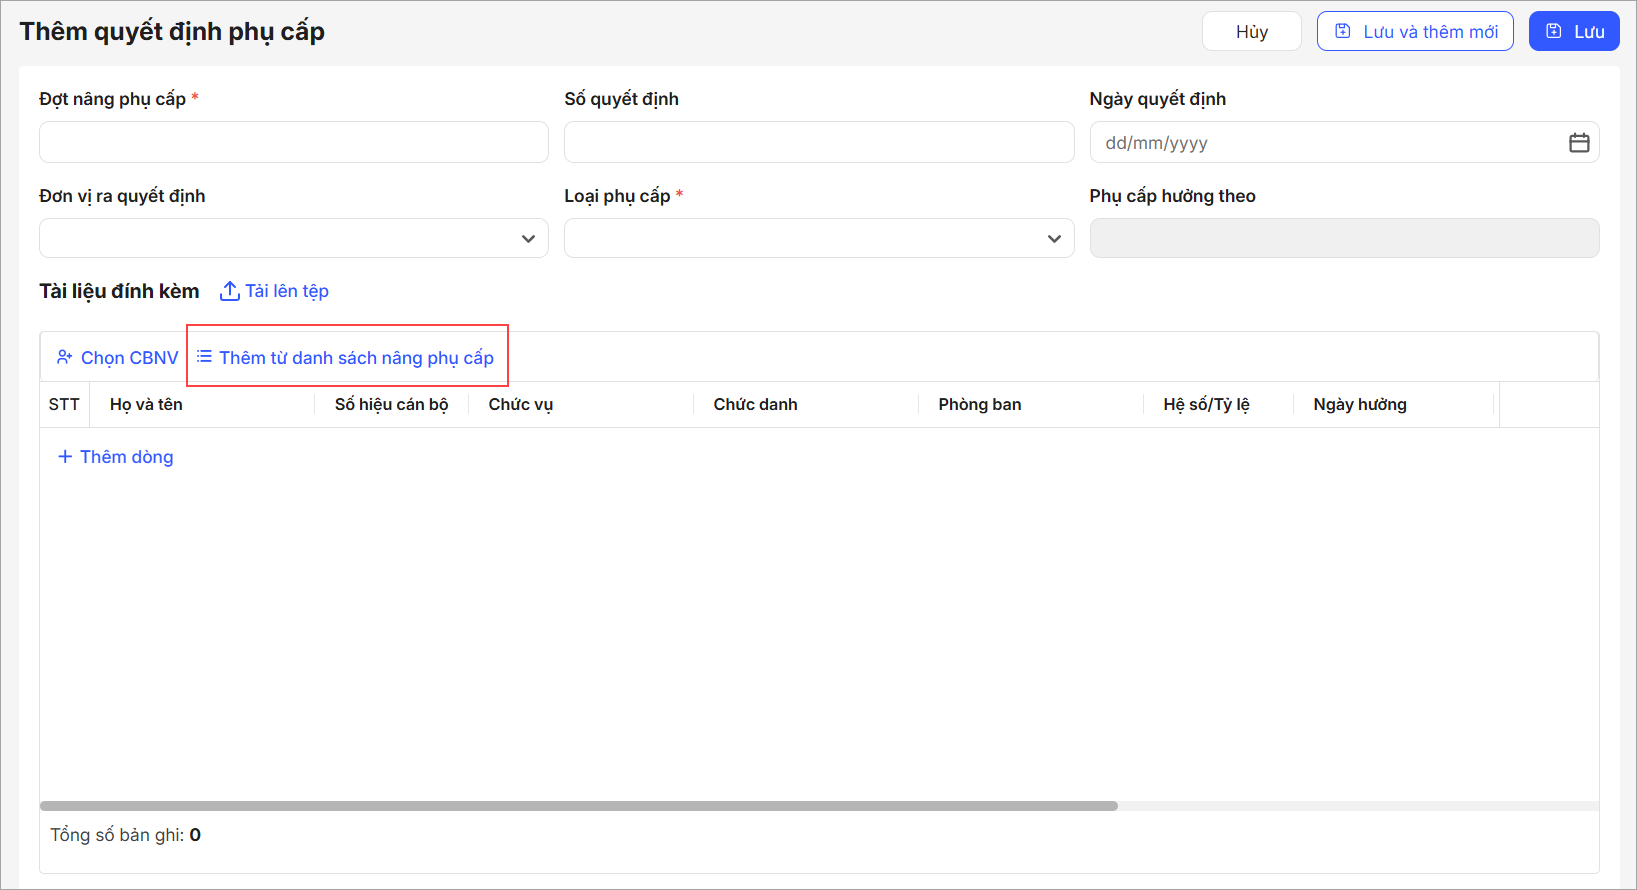The height and width of the screenshot is (890, 1637).
Task: Click the upload icon beside Tải lên tệp
Action: click(229, 291)
